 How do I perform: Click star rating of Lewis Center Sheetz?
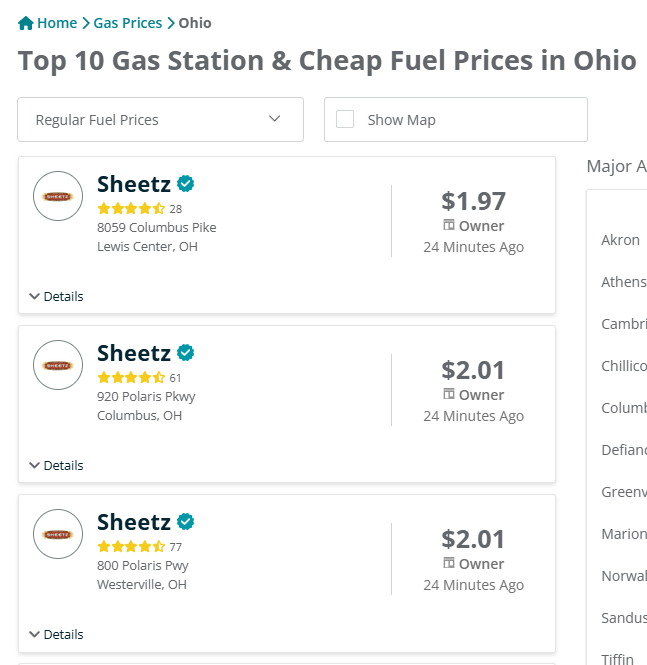pos(131,209)
